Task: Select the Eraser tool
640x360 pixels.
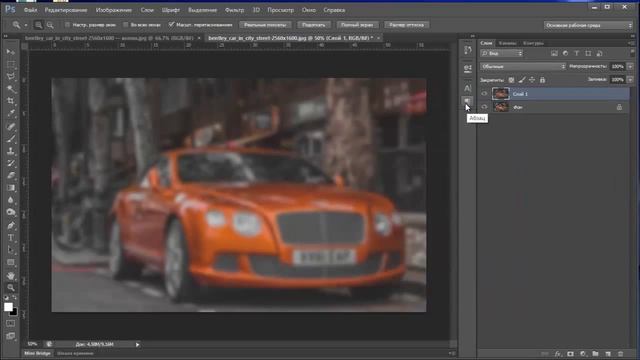Action: [x=11, y=176]
